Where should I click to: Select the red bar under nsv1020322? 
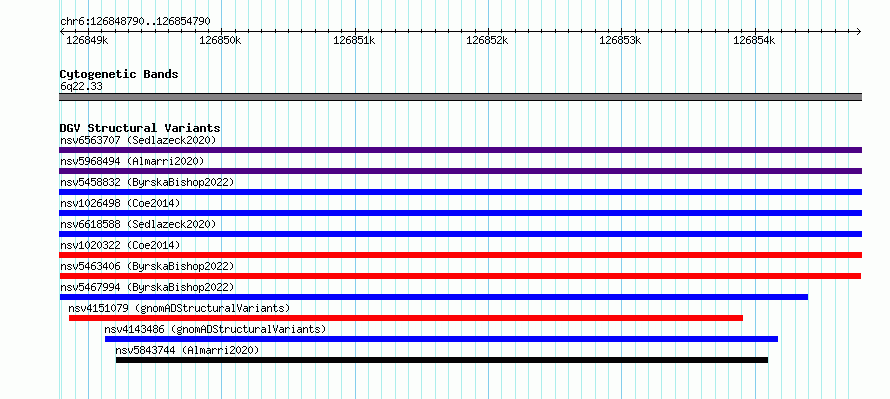(460, 255)
